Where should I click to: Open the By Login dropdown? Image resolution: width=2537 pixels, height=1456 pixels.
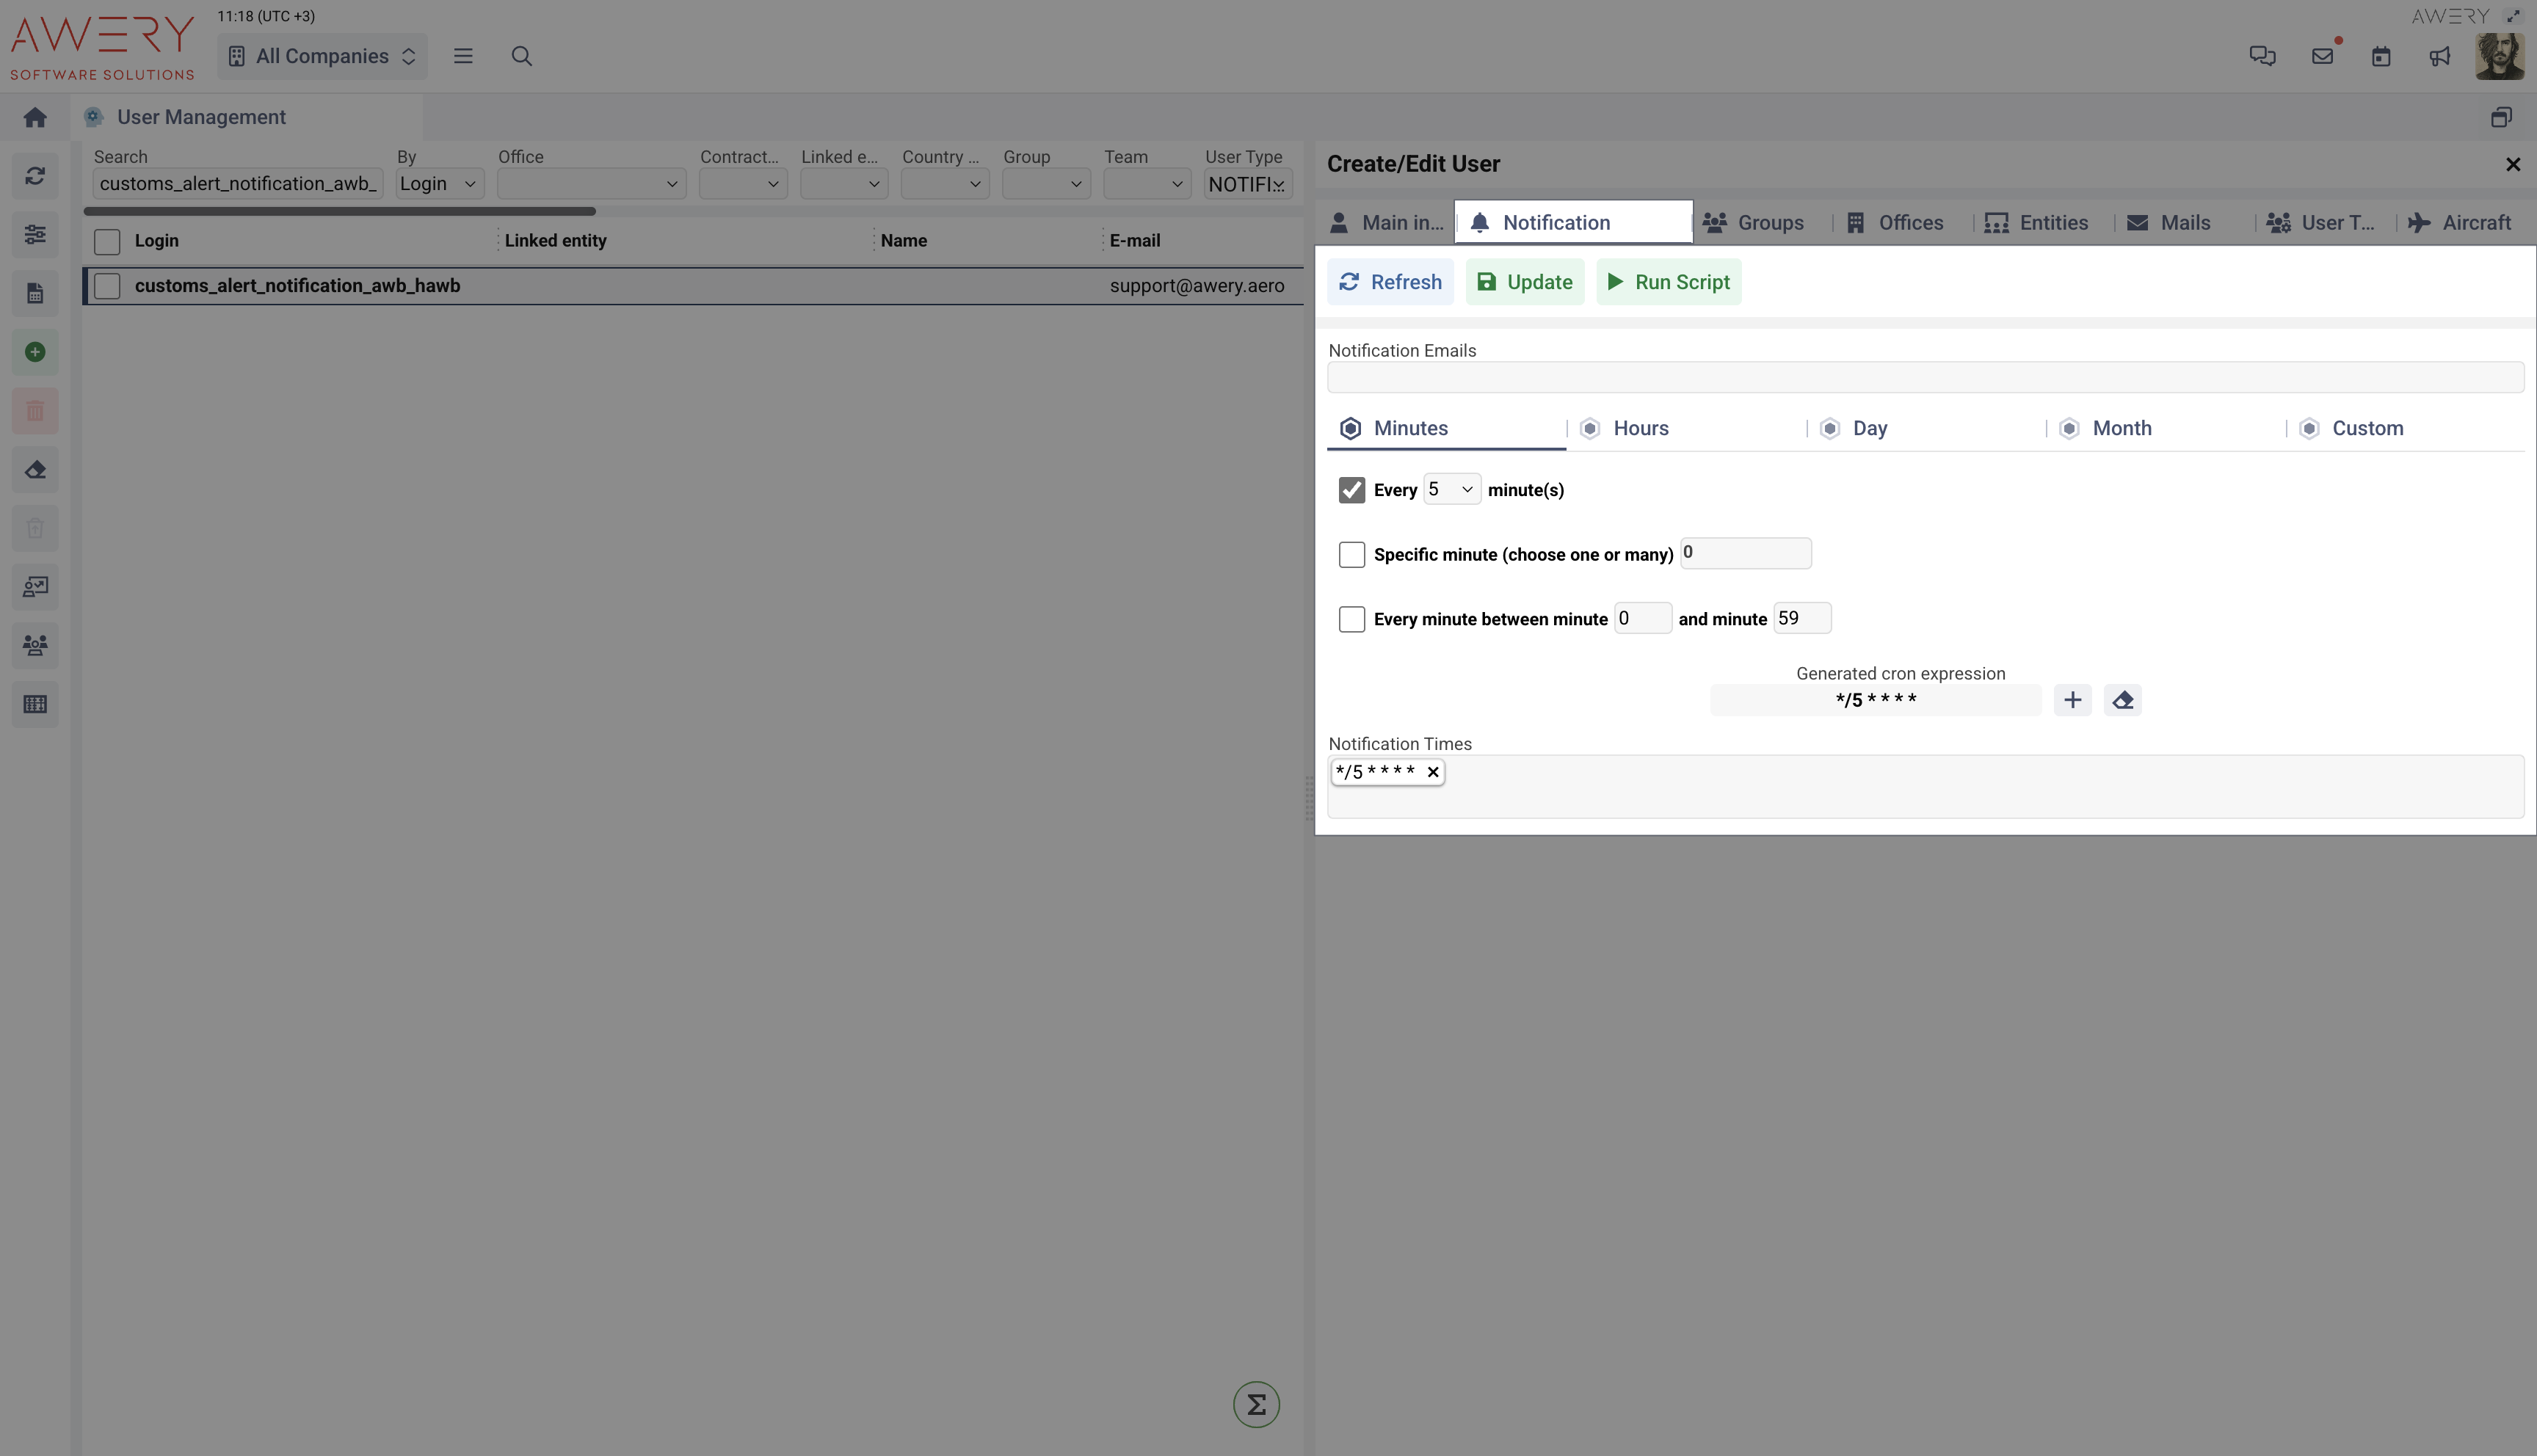click(439, 184)
